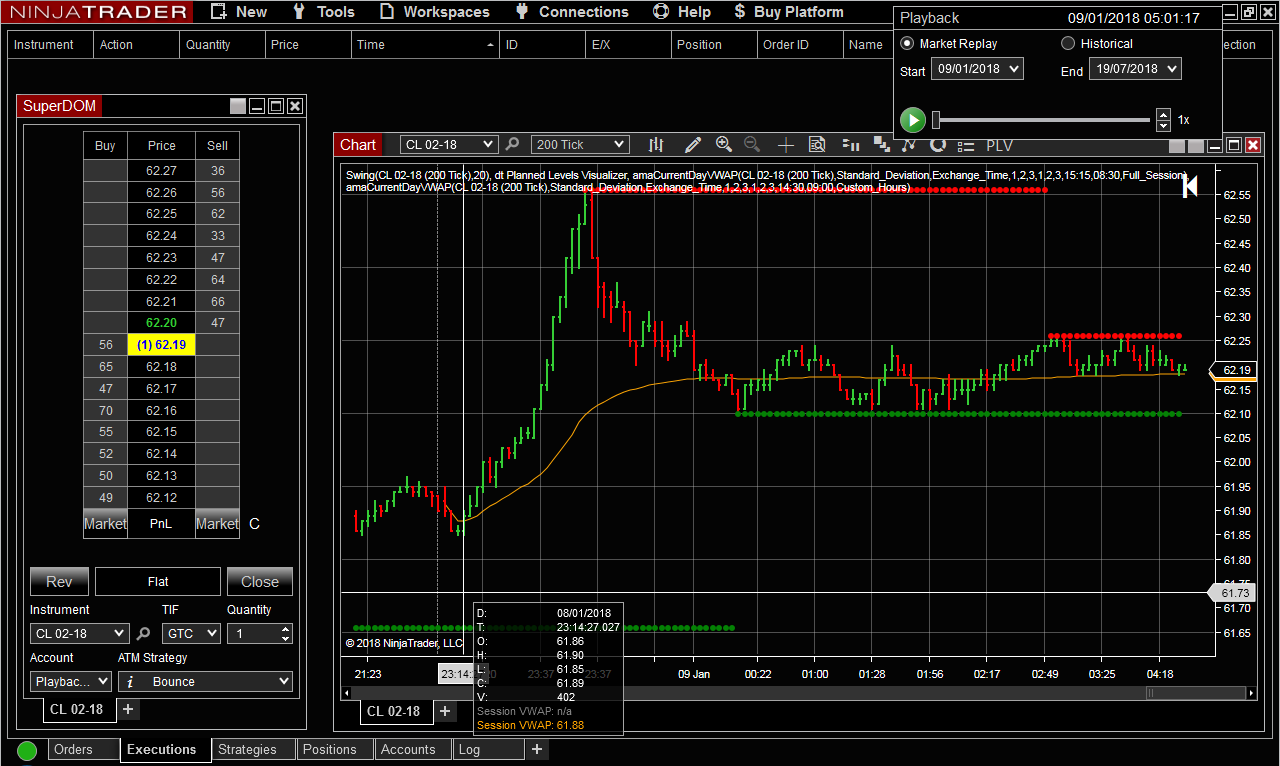Click buy size 56 at price 62.19
Image resolution: width=1280 pixels, height=766 pixels.
tap(105, 345)
